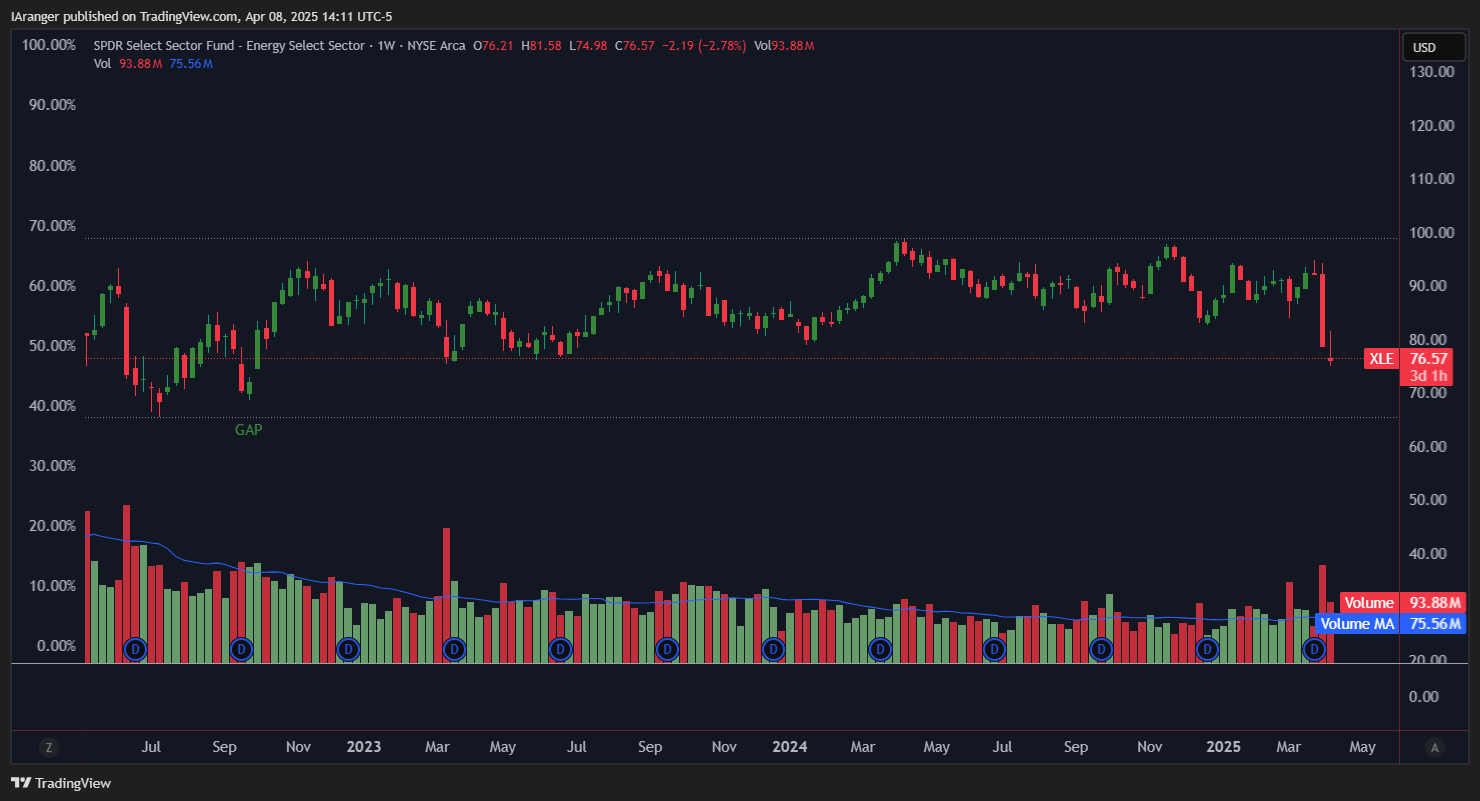
Task: Click the TradingView logo
Action: pos(62,783)
